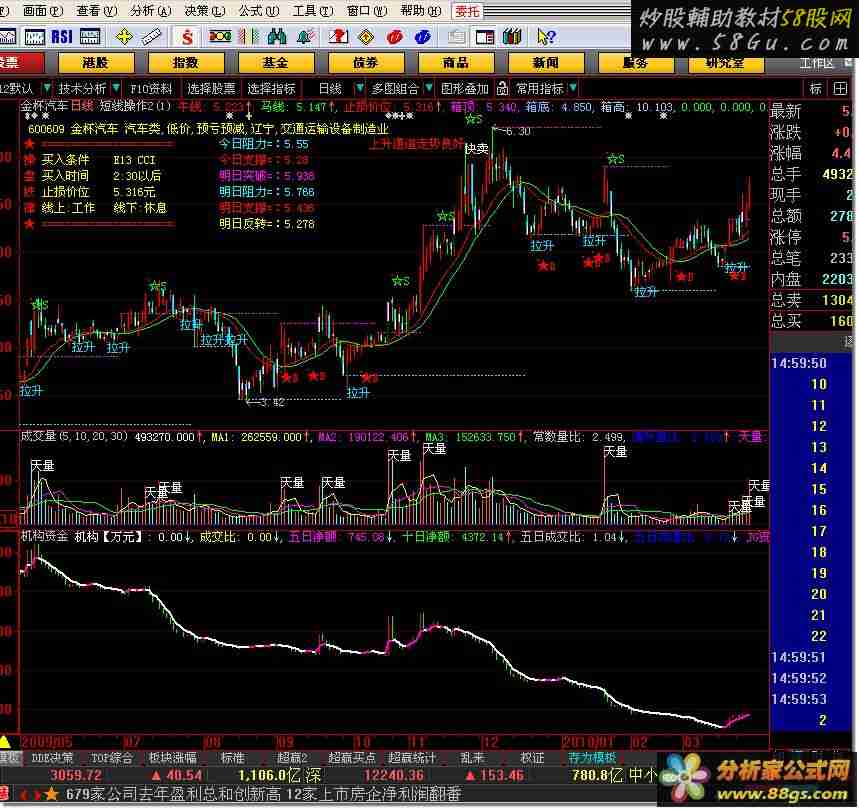Click the red circular logo icon
The image size is (859, 809).
pyautogui.click(x=394, y=37)
